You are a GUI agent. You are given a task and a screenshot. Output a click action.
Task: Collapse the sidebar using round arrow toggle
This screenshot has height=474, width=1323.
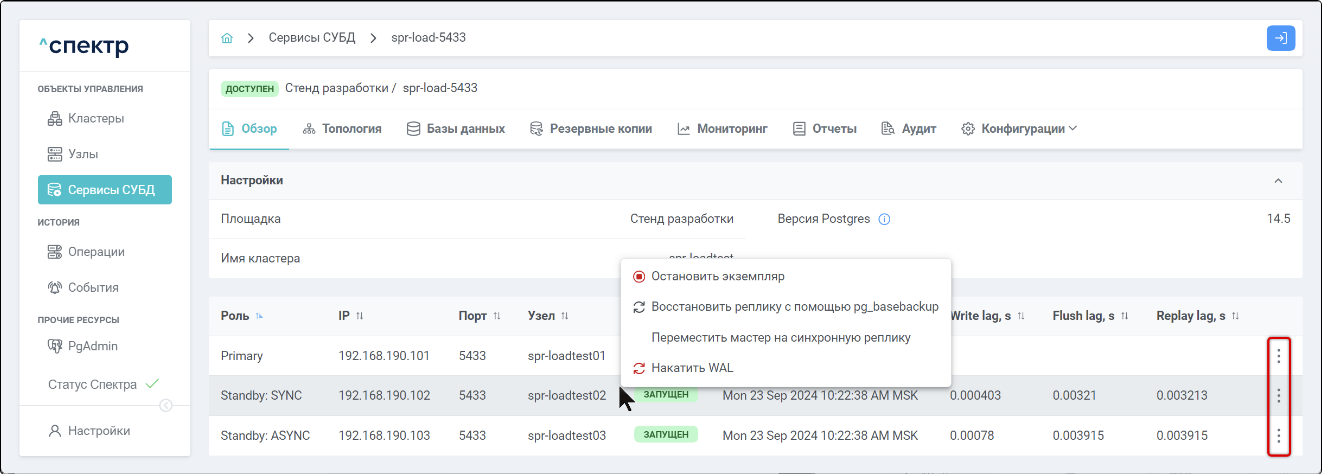coord(166,405)
